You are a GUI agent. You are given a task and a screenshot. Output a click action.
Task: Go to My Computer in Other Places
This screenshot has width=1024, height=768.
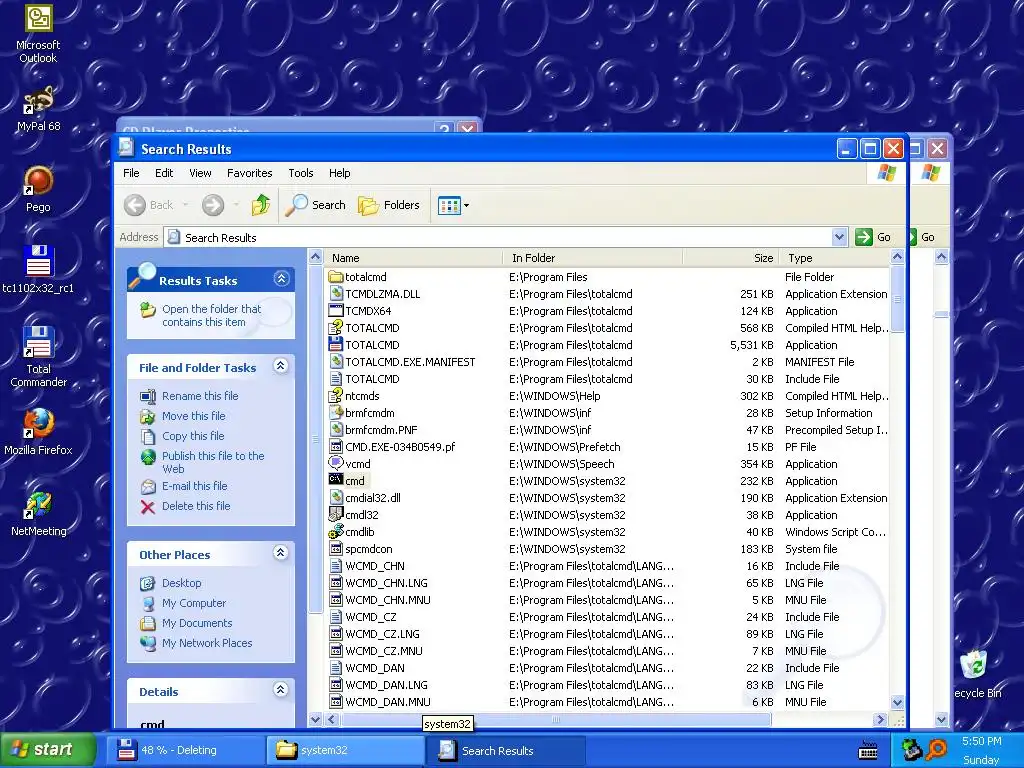(194, 603)
